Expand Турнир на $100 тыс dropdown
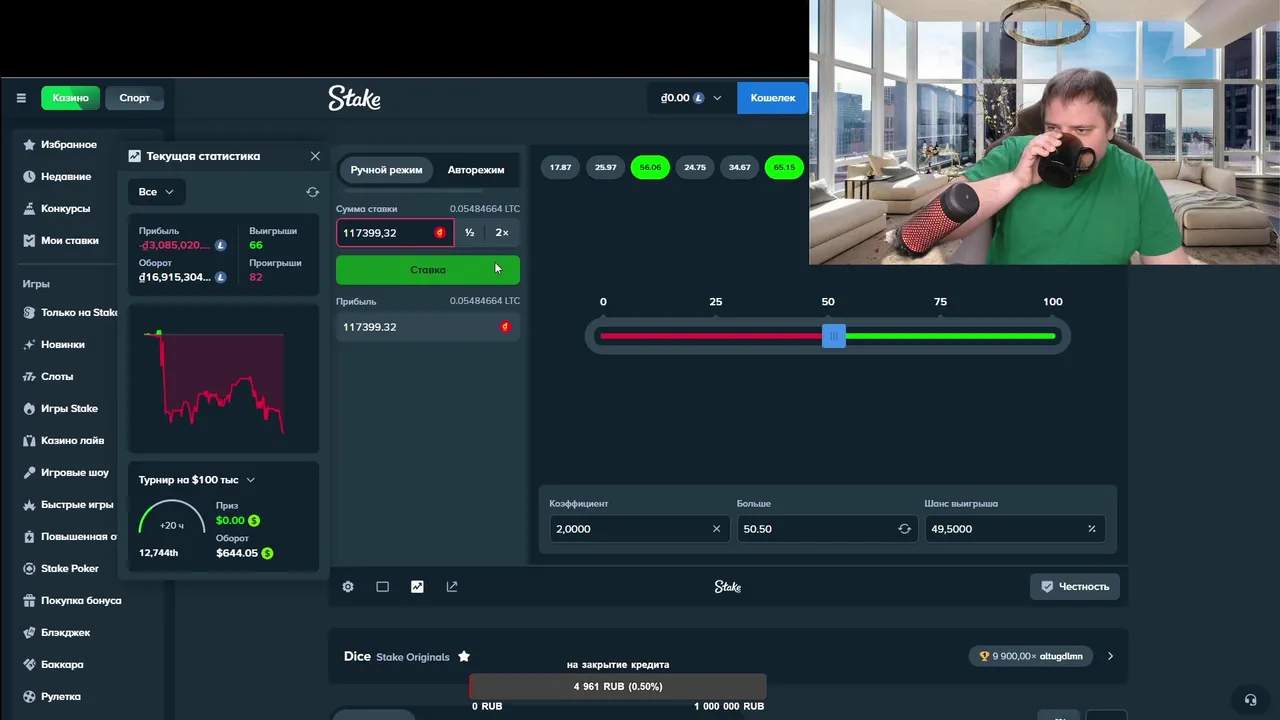Image resolution: width=1280 pixels, height=720 pixels. (x=251, y=480)
